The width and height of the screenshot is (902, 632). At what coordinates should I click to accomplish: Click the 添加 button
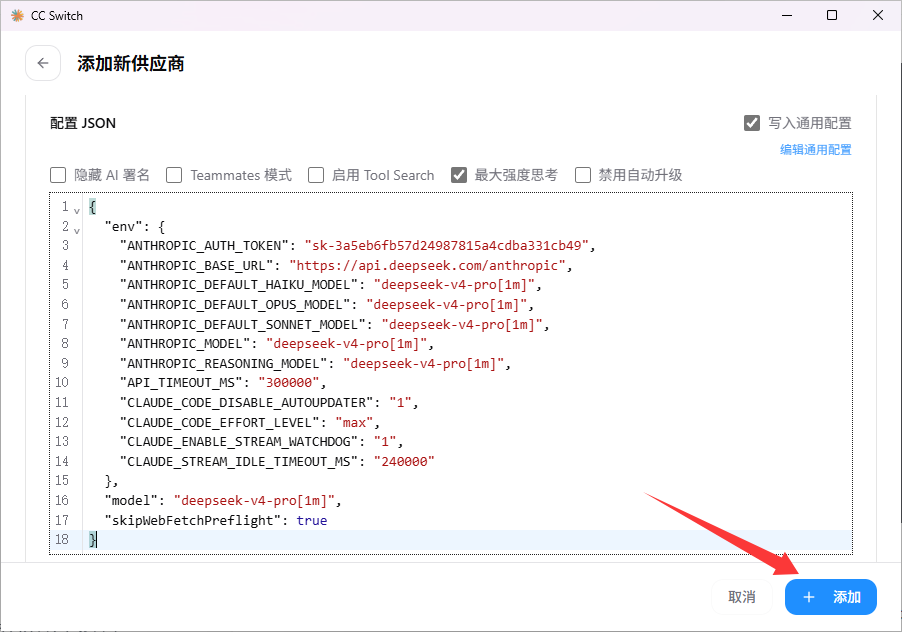pos(831,597)
